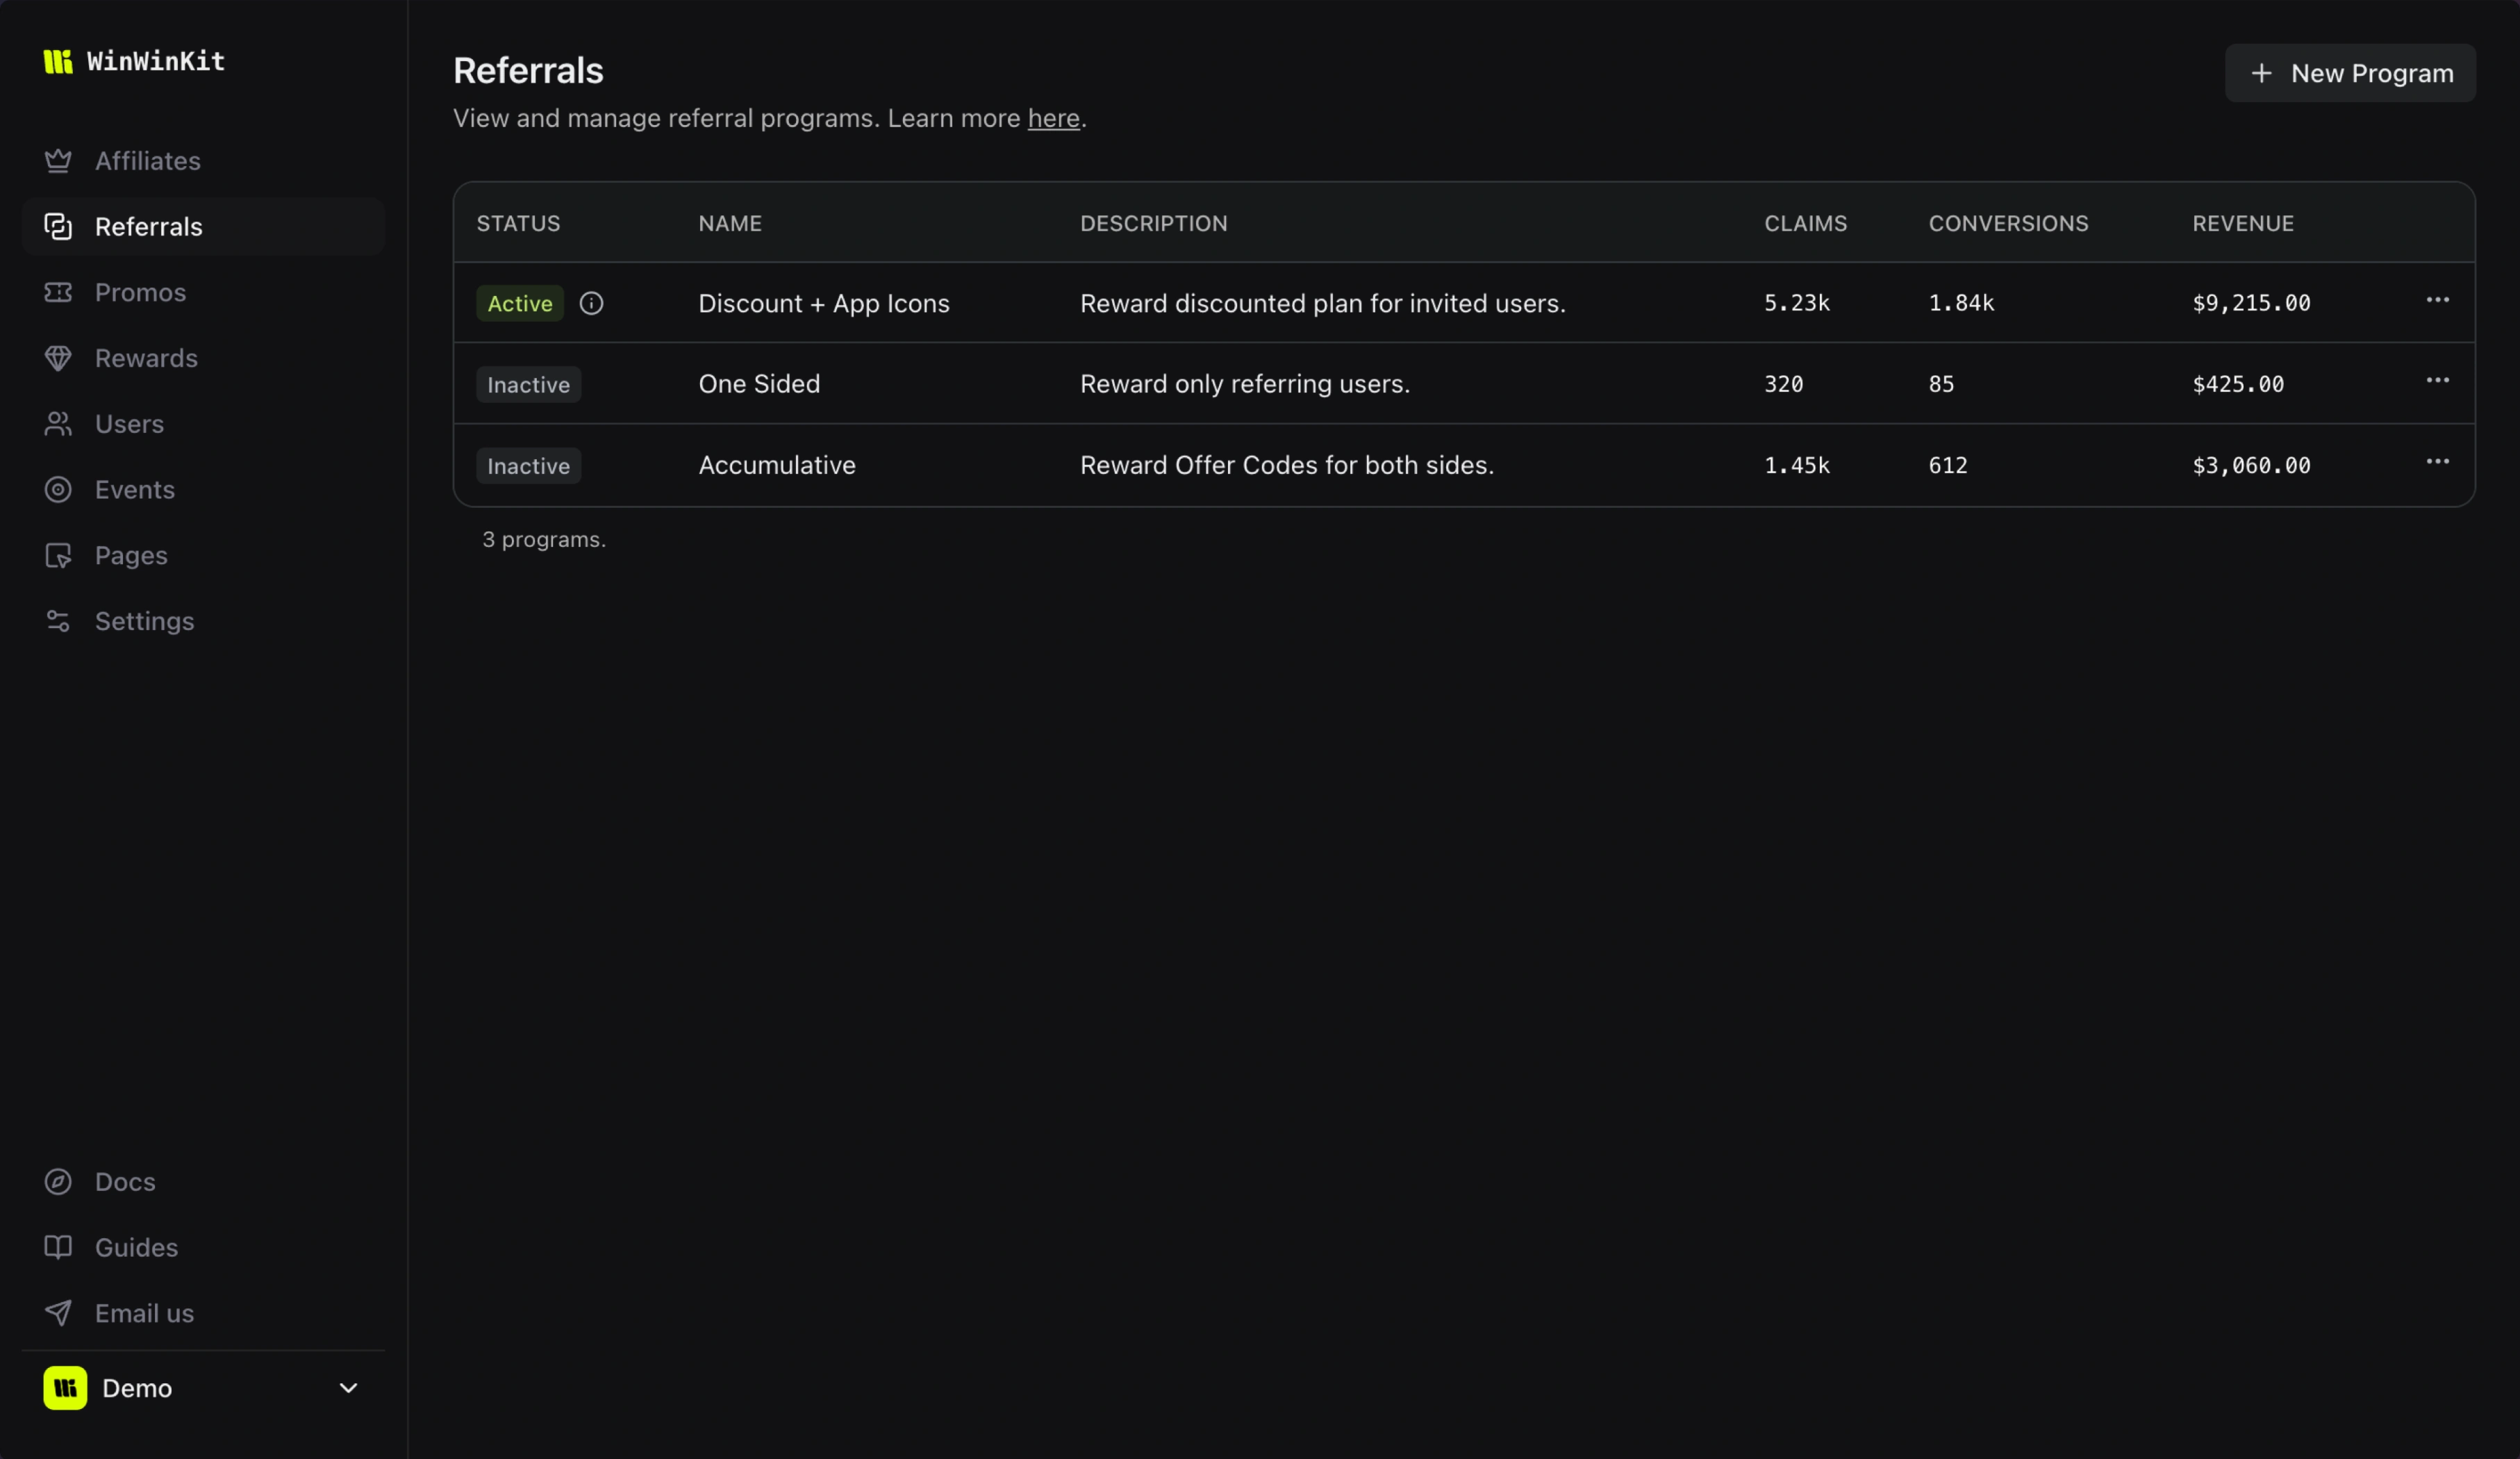Navigate to the Referrals section

pos(150,226)
